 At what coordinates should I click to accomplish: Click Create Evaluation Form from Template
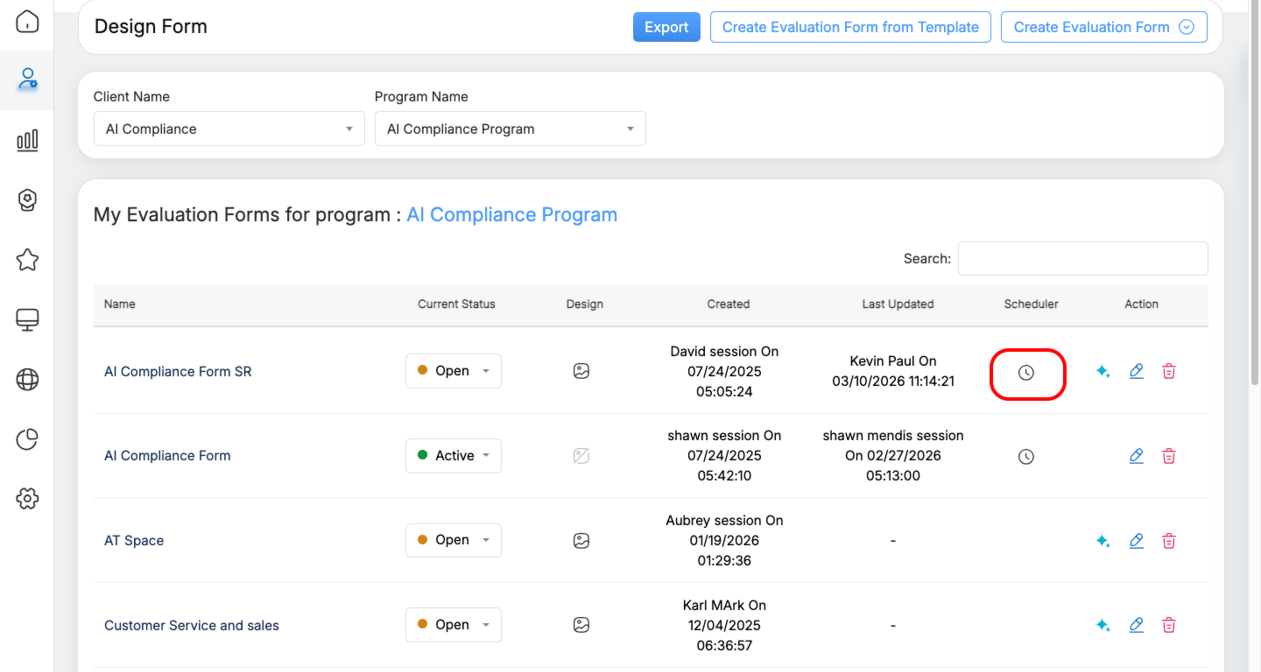[x=850, y=27]
